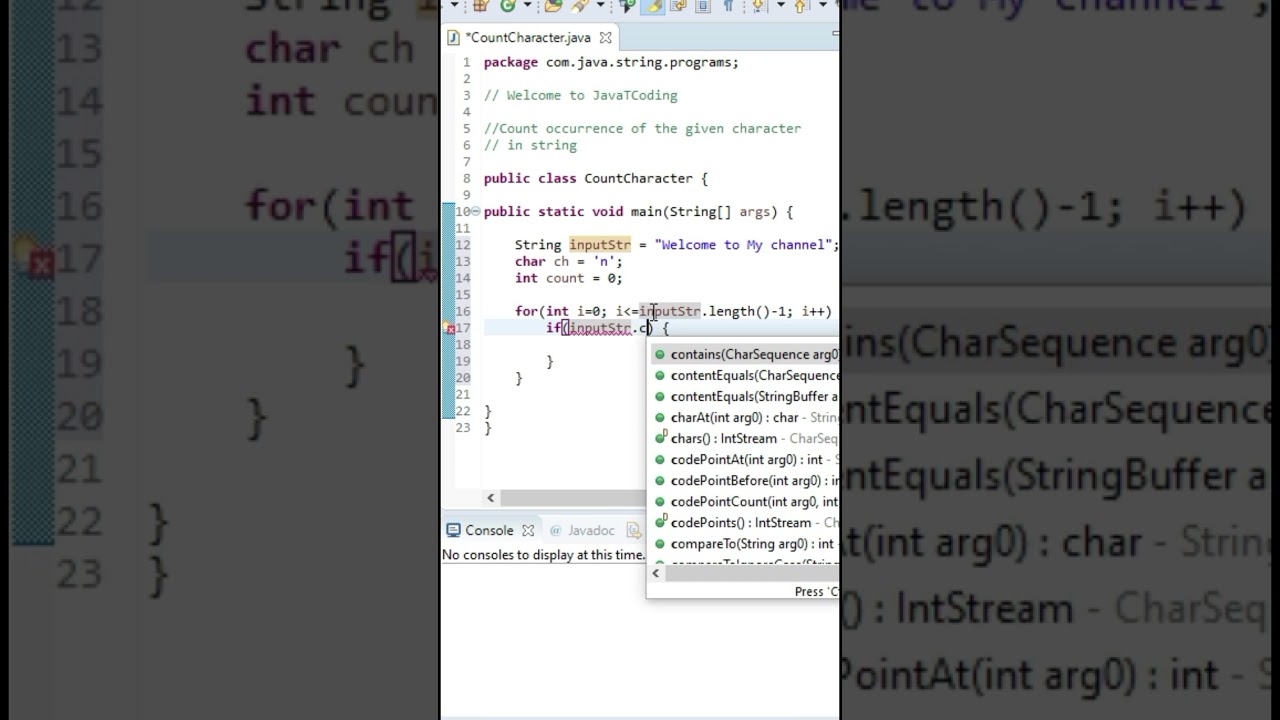
Task: Click the Declaration view icon next to Javadoc
Action: (633, 530)
